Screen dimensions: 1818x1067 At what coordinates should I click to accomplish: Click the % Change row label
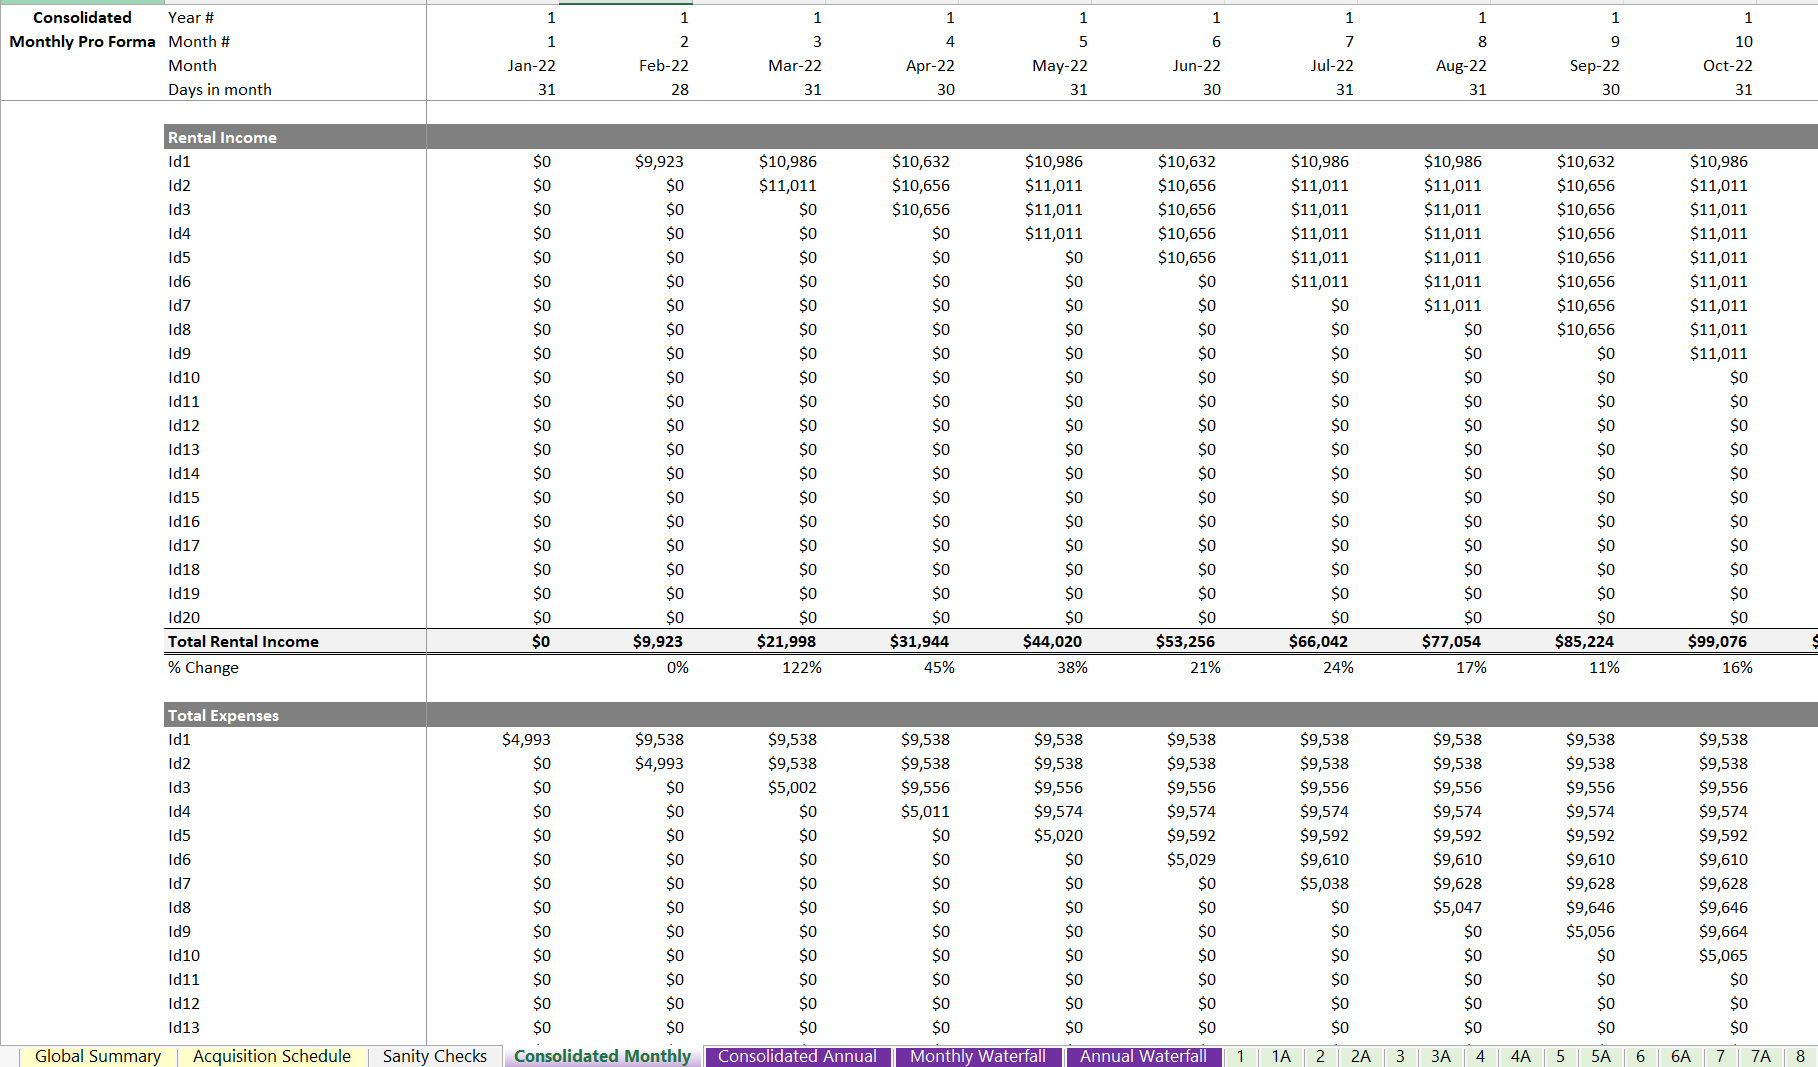(x=203, y=667)
